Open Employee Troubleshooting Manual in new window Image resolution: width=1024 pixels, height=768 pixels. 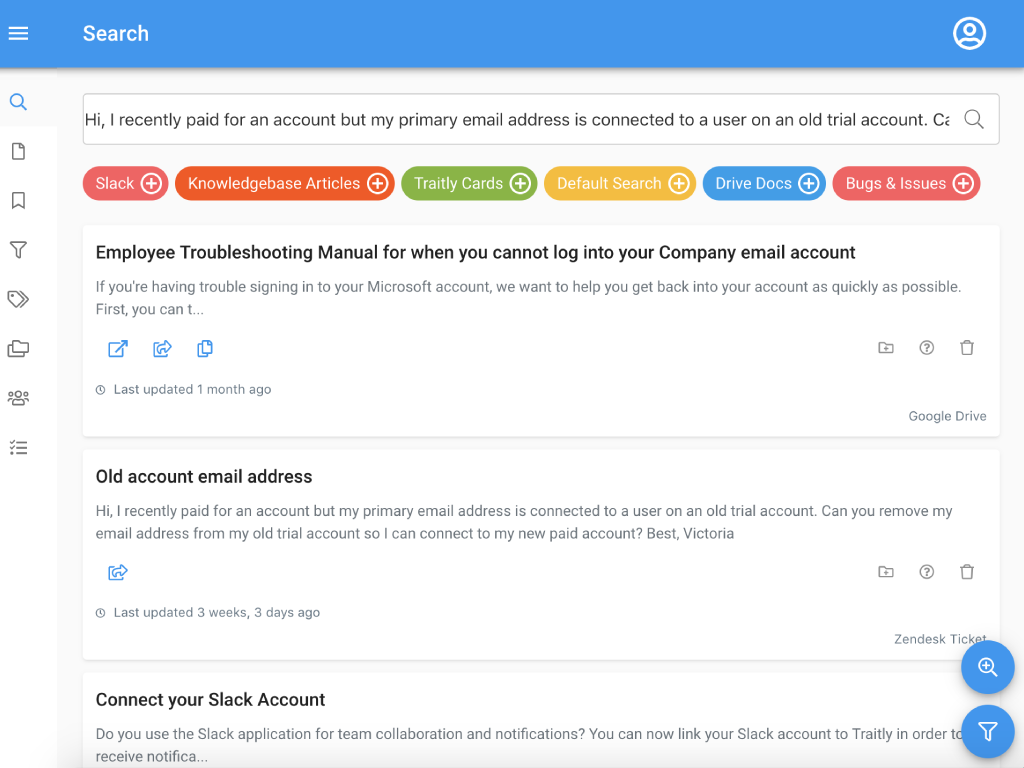[x=118, y=349]
